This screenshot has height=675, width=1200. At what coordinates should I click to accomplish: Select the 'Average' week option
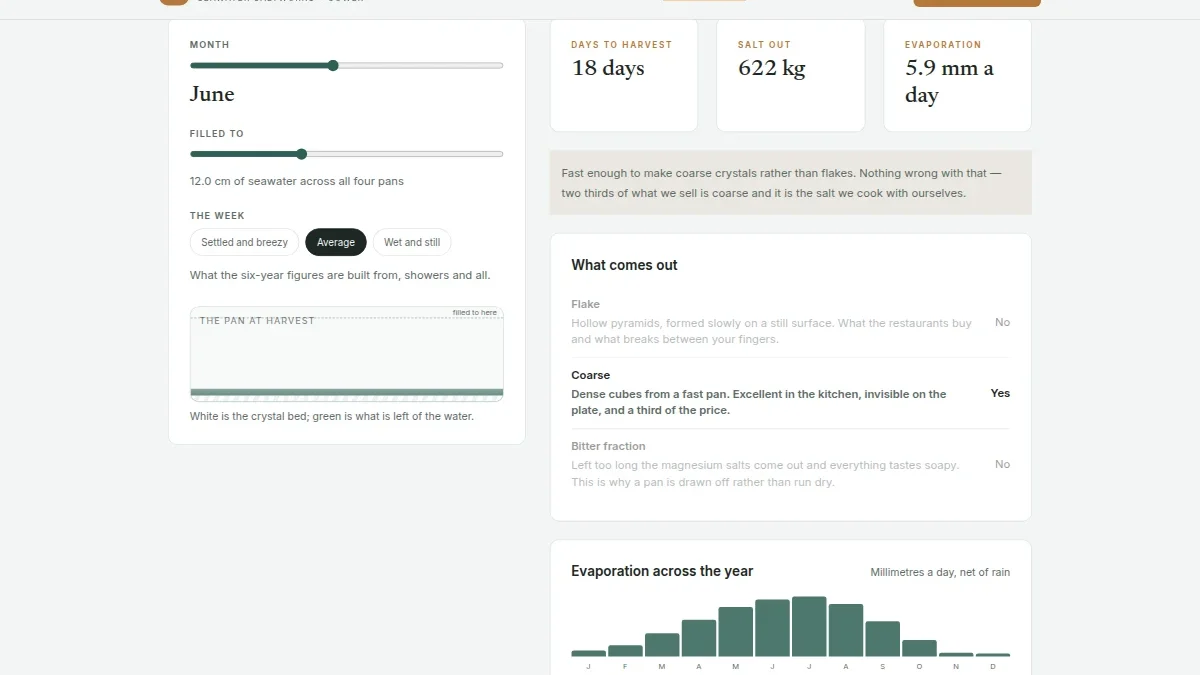[x=336, y=242]
